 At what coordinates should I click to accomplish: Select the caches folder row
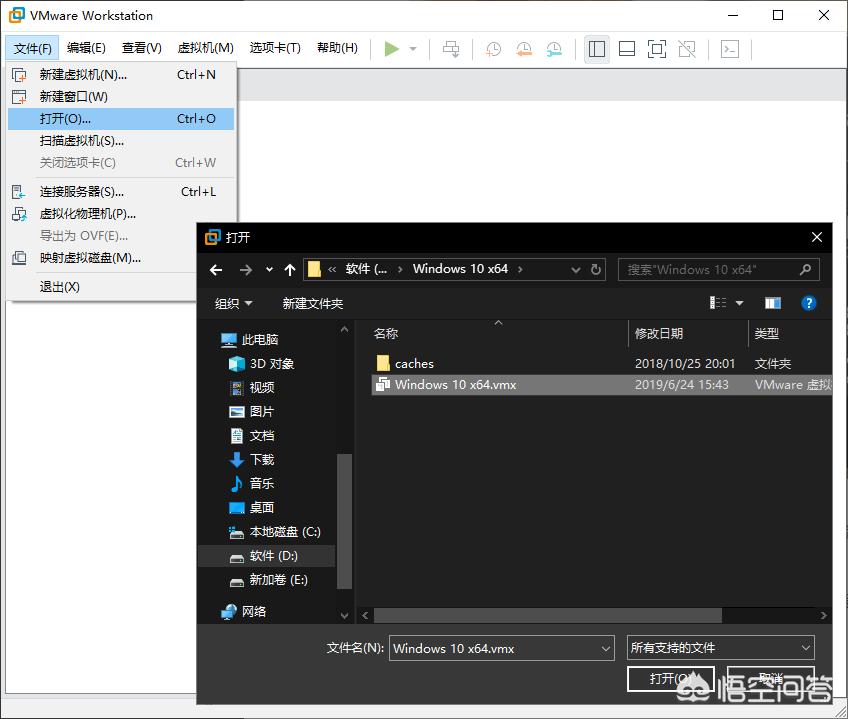point(602,364)
